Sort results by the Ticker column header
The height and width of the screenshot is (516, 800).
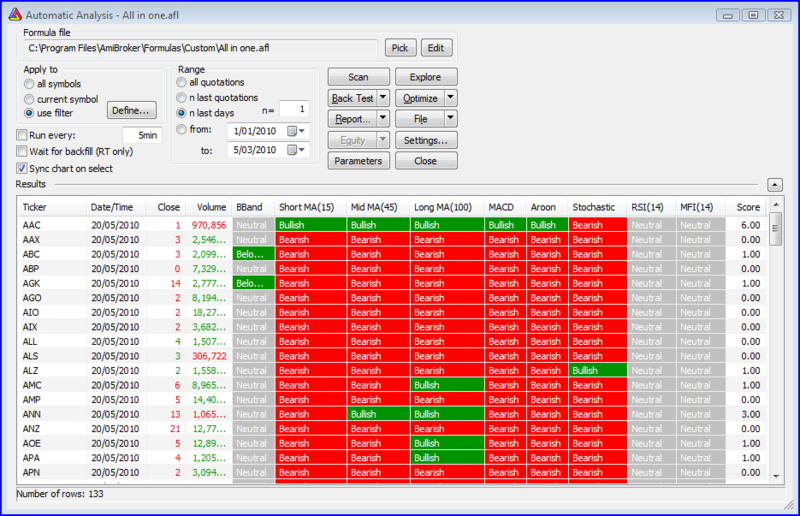tap(52, 207)
